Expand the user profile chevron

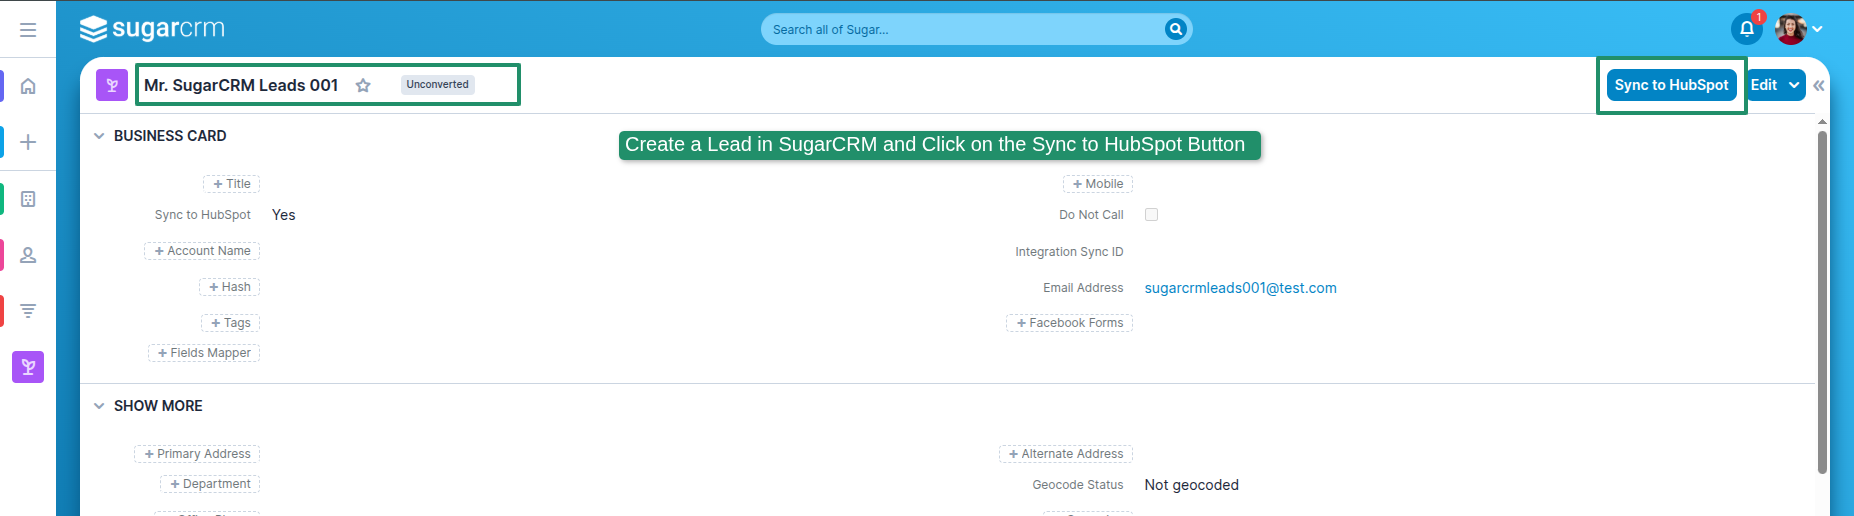point(1817,29)
